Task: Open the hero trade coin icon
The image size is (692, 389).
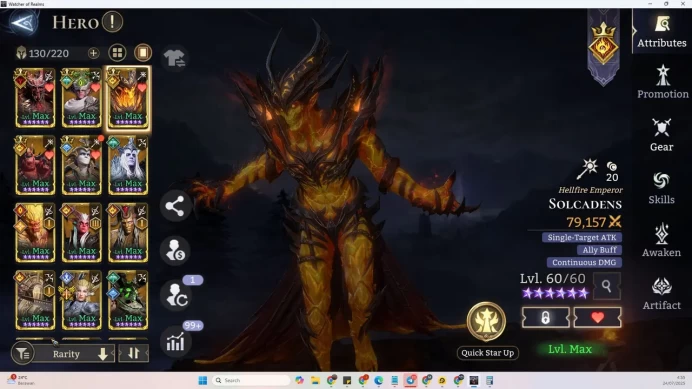Action: tap(176, 251)
